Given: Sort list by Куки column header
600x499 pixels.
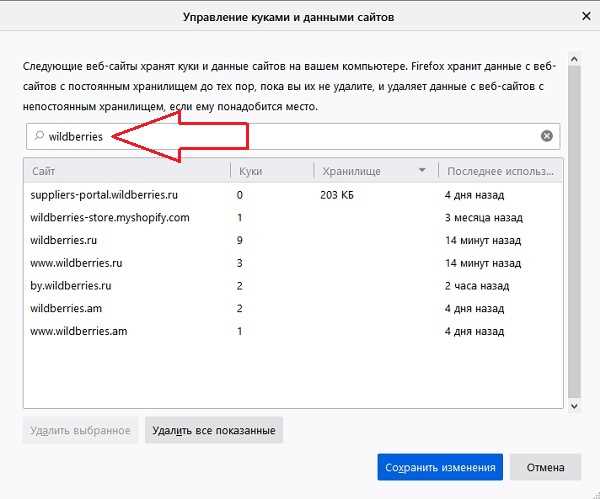Looking at the screenshot, I should 271,171.
